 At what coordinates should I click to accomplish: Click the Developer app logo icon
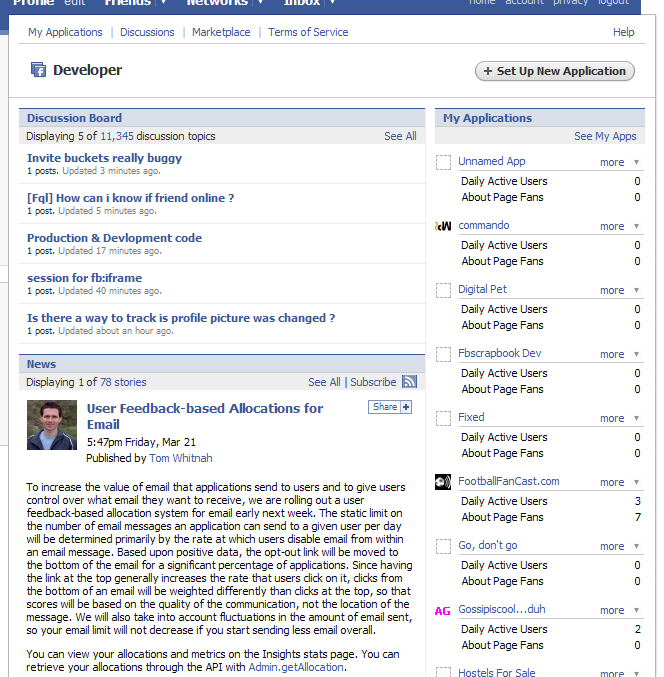click(38, 70)
